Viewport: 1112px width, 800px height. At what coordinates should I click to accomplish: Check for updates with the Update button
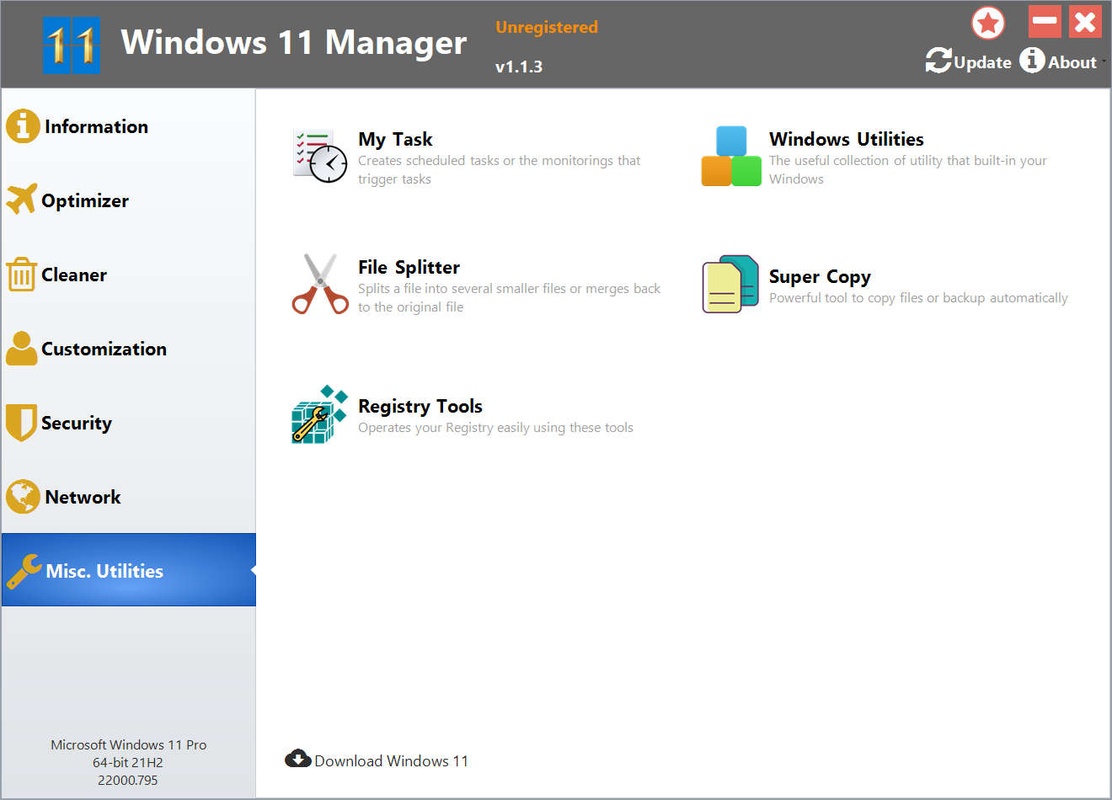pyautogui.click(x=968, y=61)
